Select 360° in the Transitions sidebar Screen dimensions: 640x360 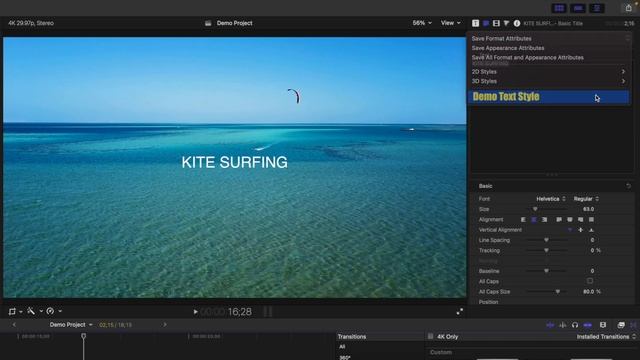[345, 357]
